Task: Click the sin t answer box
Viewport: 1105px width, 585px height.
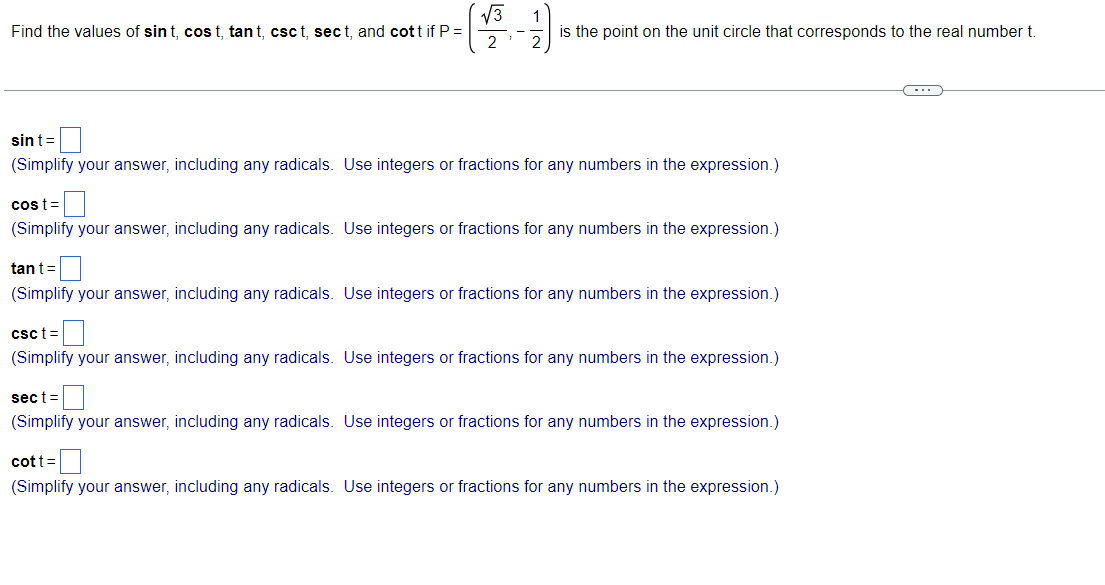Action: pyautogui.click(x=69, y=139)
